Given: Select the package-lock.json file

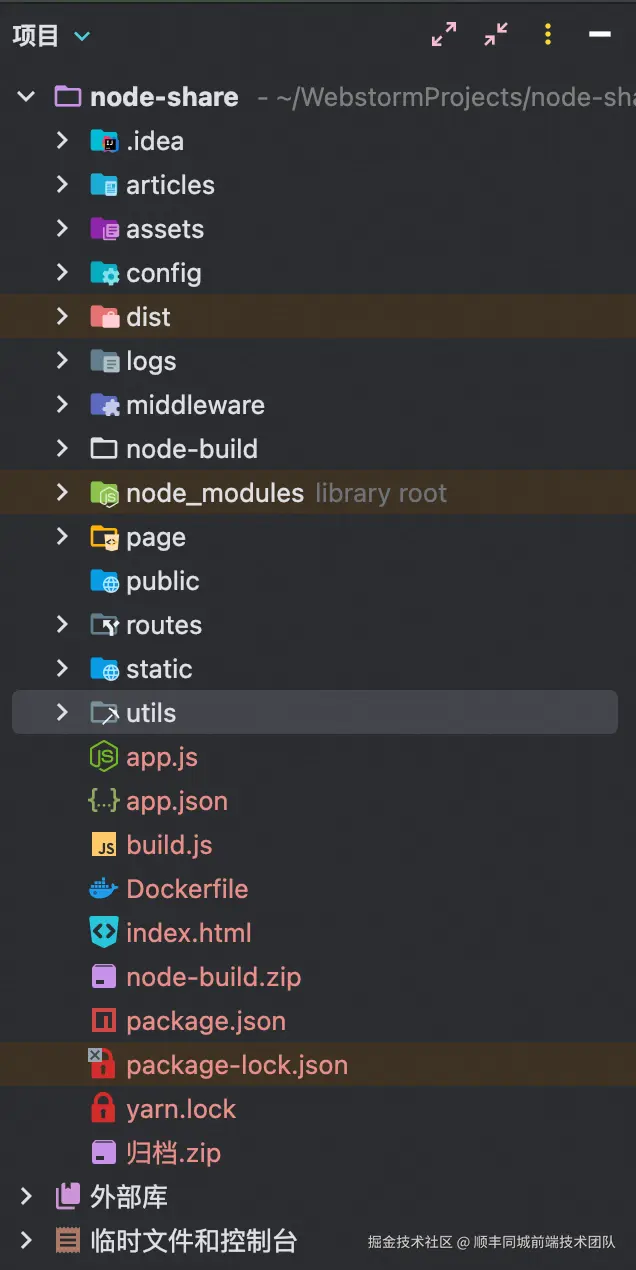Looking at the screenshot, I should 237,1065.
